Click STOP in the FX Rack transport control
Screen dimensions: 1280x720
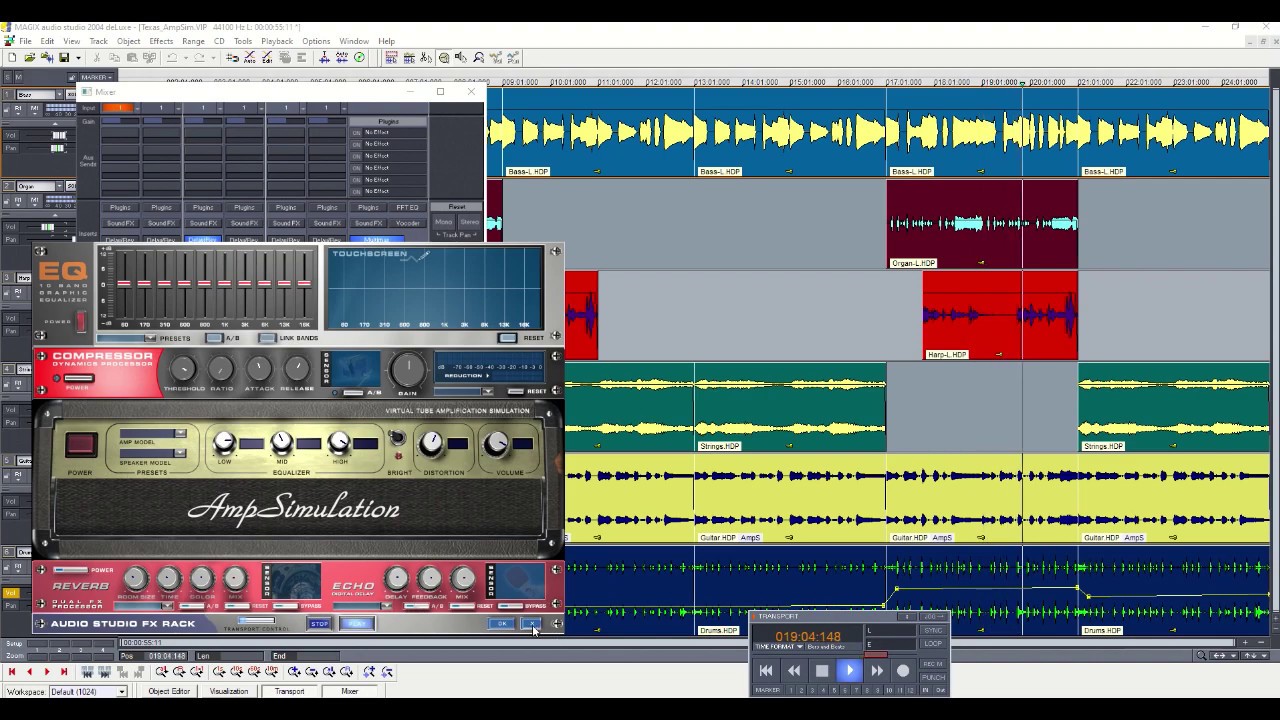coord(320,623)
